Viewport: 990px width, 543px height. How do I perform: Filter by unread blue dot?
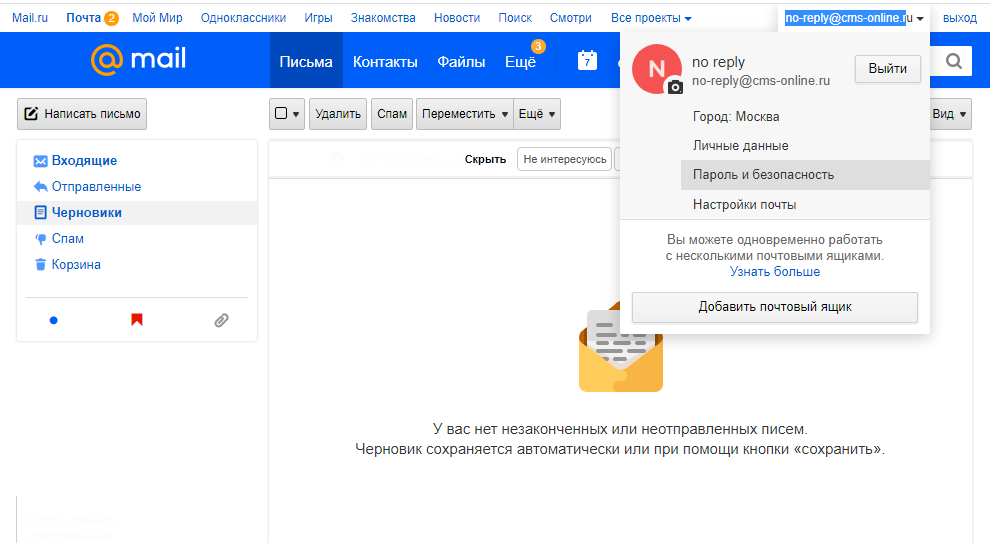[x=54, y=320]
